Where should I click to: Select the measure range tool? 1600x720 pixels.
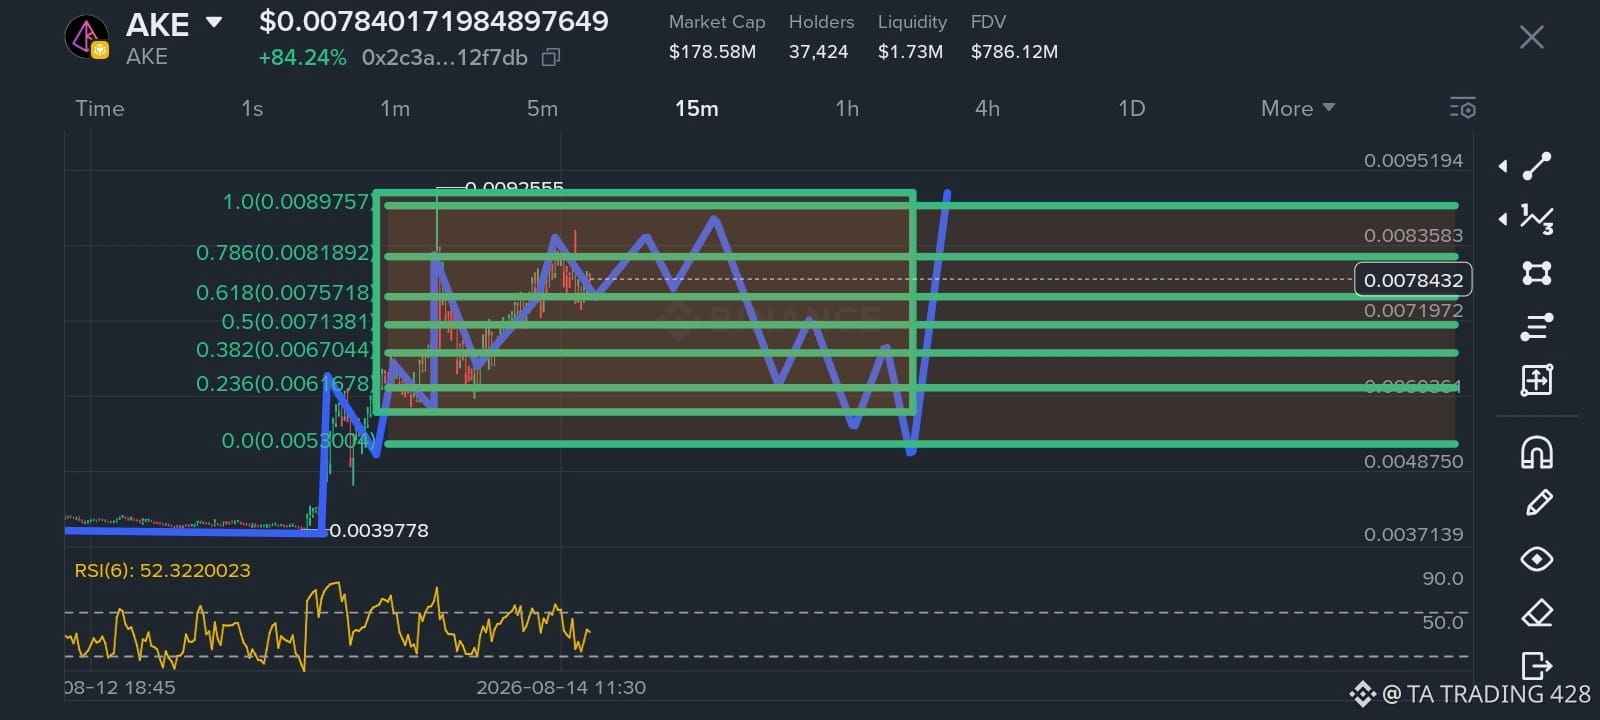1537,380
